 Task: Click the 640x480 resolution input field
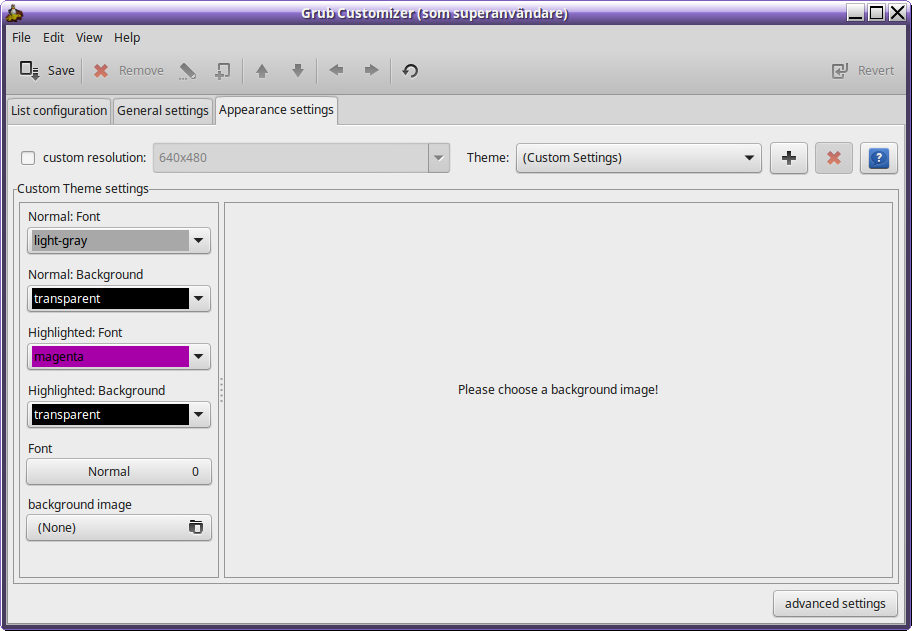click(x=291, y=158)
